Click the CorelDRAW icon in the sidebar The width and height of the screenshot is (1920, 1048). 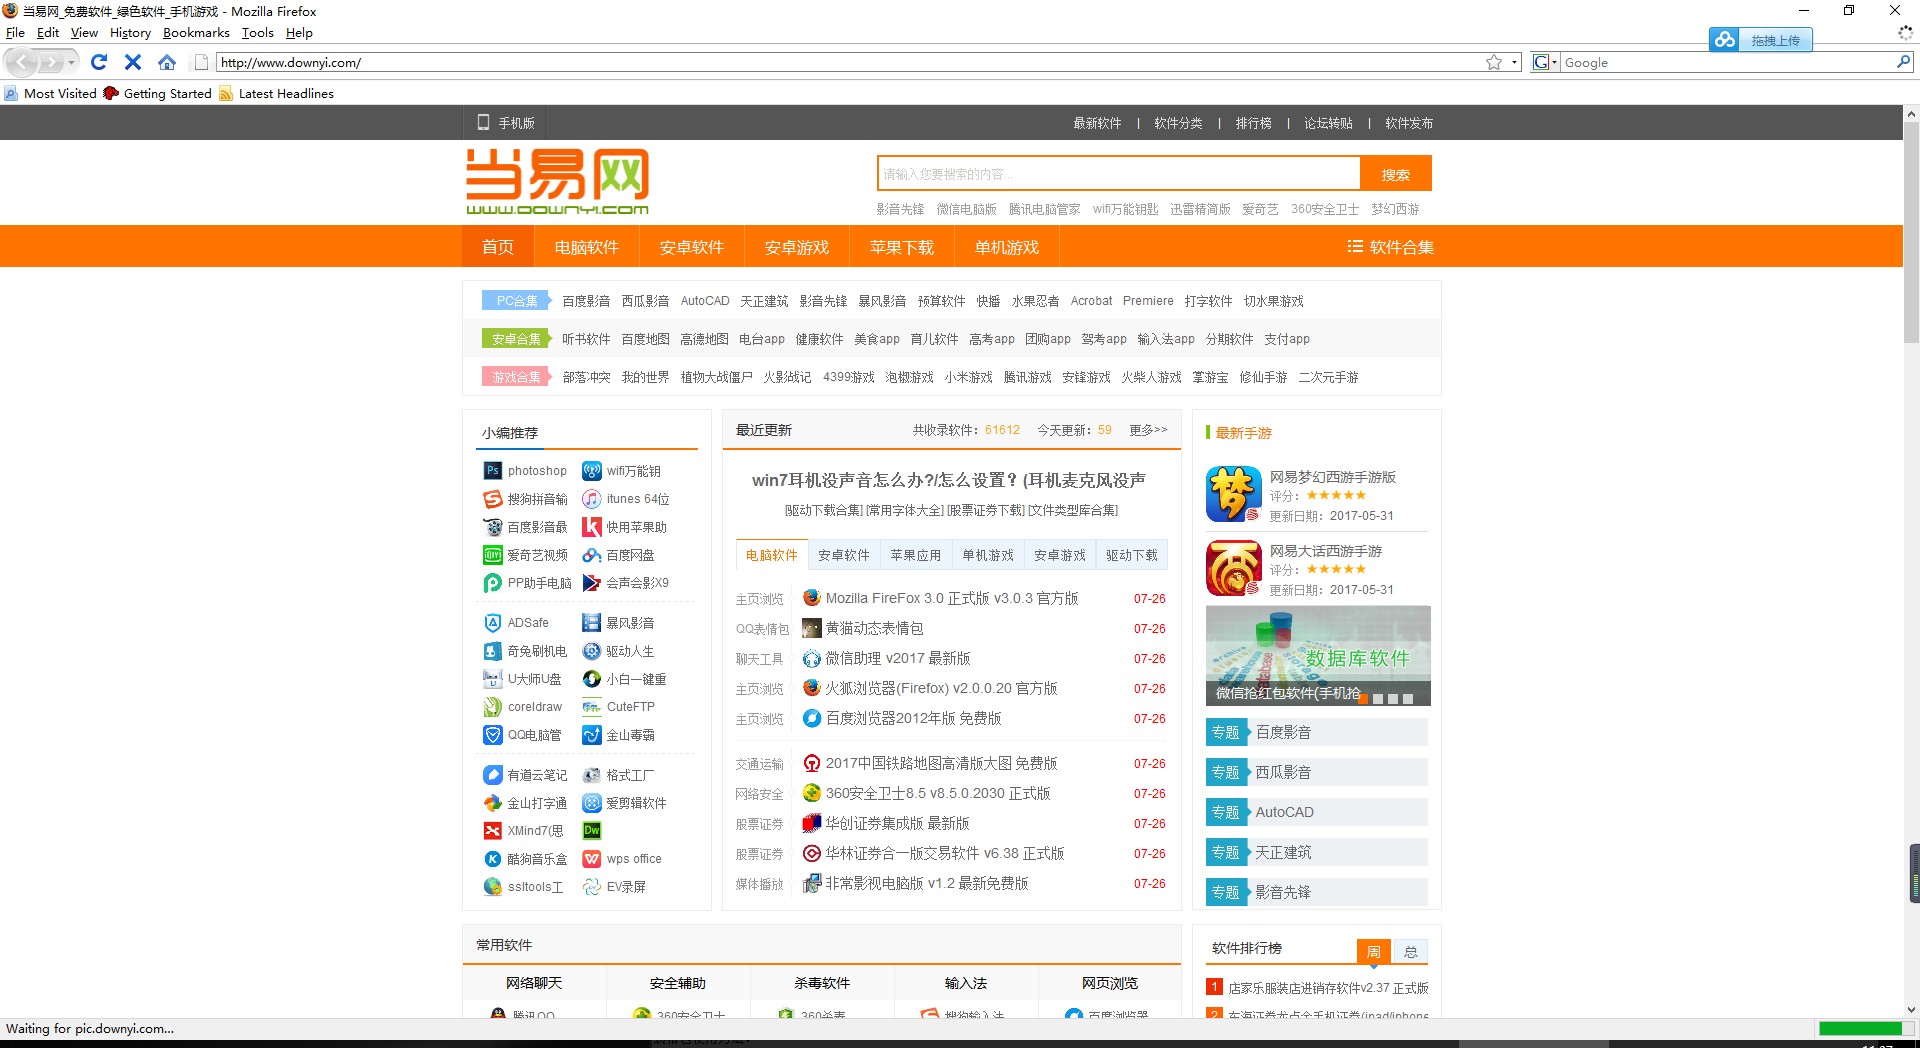[493, 707]
